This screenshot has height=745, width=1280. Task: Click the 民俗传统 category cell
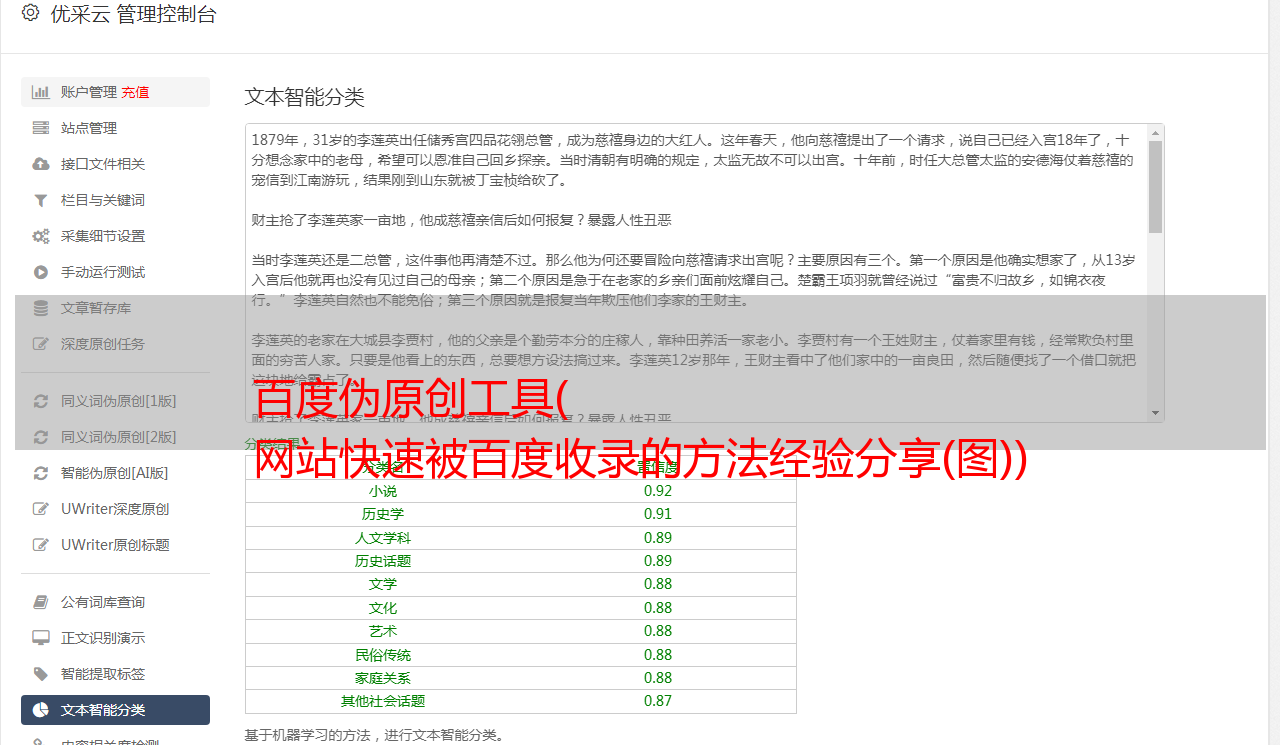point(383,655)
